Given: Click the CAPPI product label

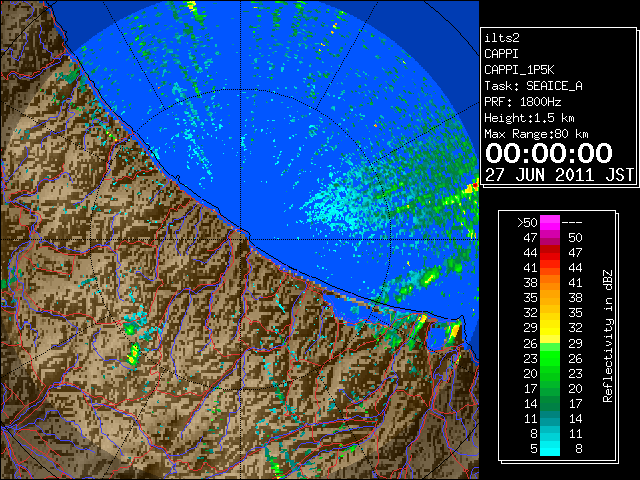Looking at the screenshot, I should point(501,54).
